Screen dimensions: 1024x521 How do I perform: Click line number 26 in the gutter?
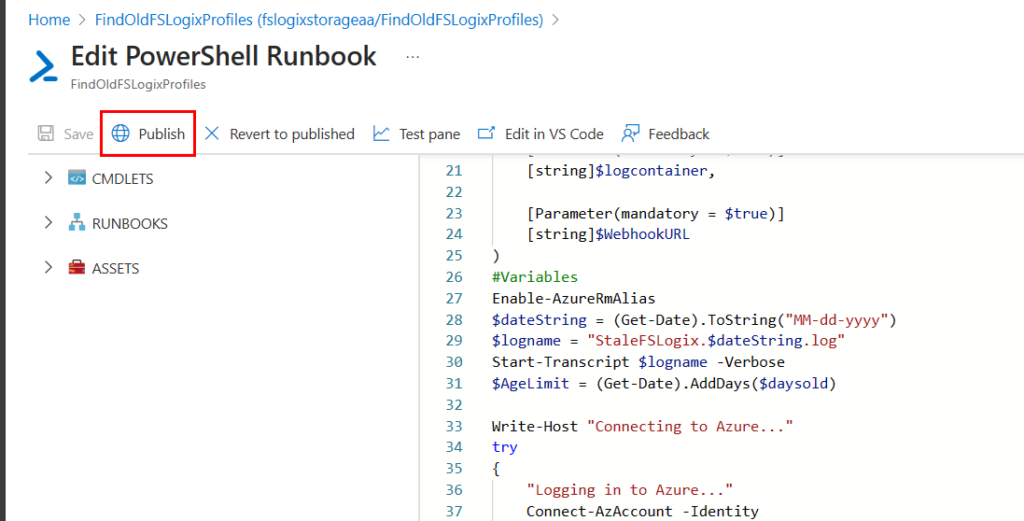(455, 277)
